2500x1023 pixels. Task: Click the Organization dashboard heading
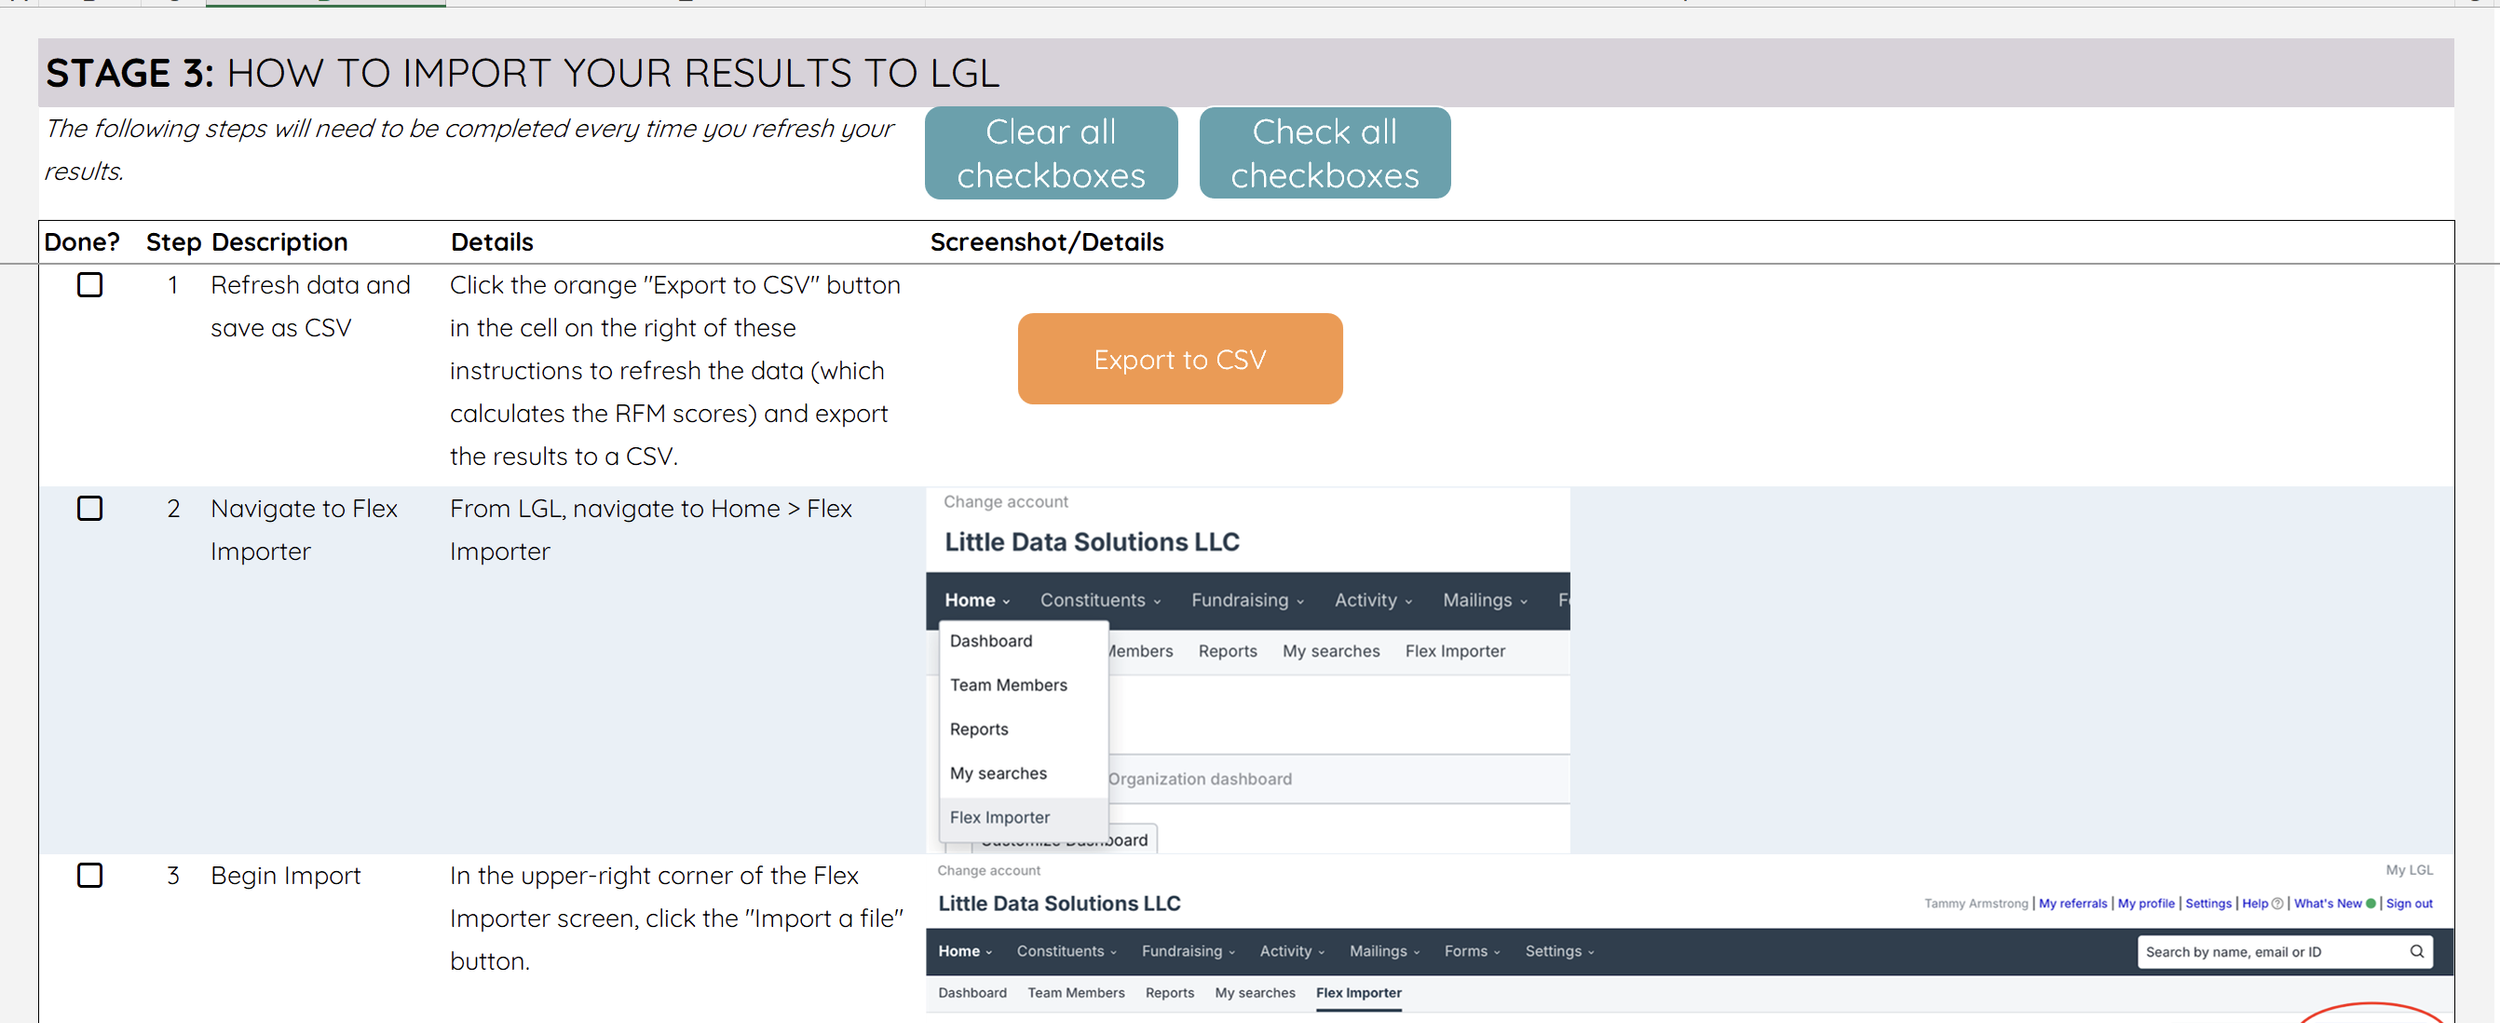pos(1199,779)
